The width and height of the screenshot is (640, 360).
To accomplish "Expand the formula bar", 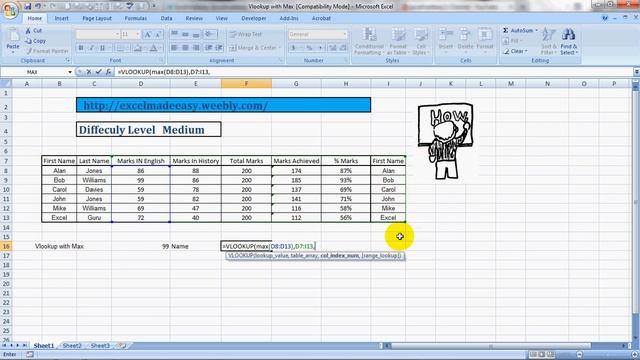I will pyautogui.click(x=636, y=72).
